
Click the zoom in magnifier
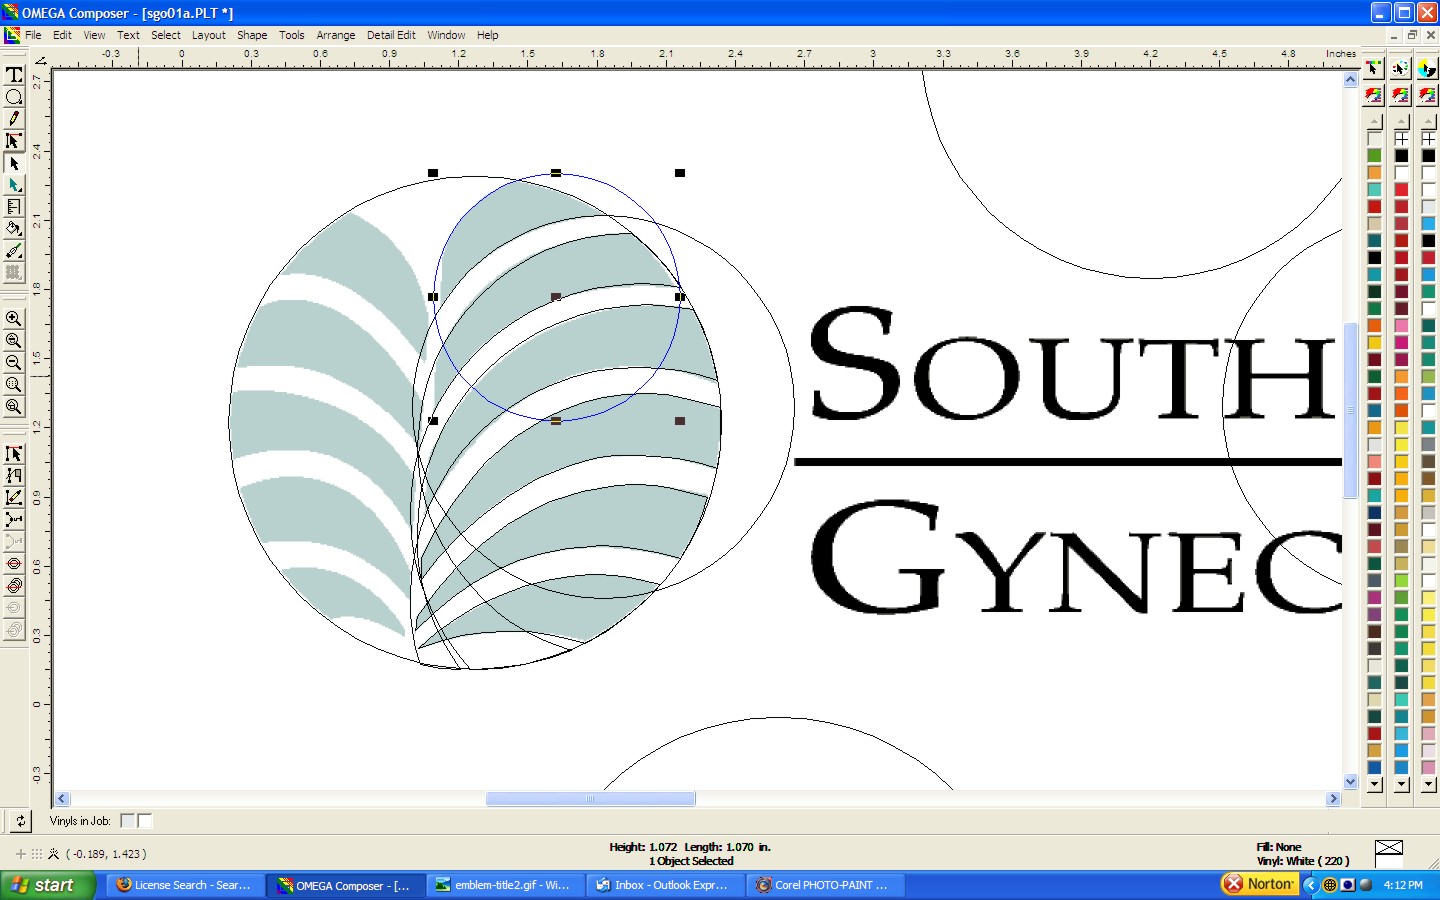tap(14, 319)
